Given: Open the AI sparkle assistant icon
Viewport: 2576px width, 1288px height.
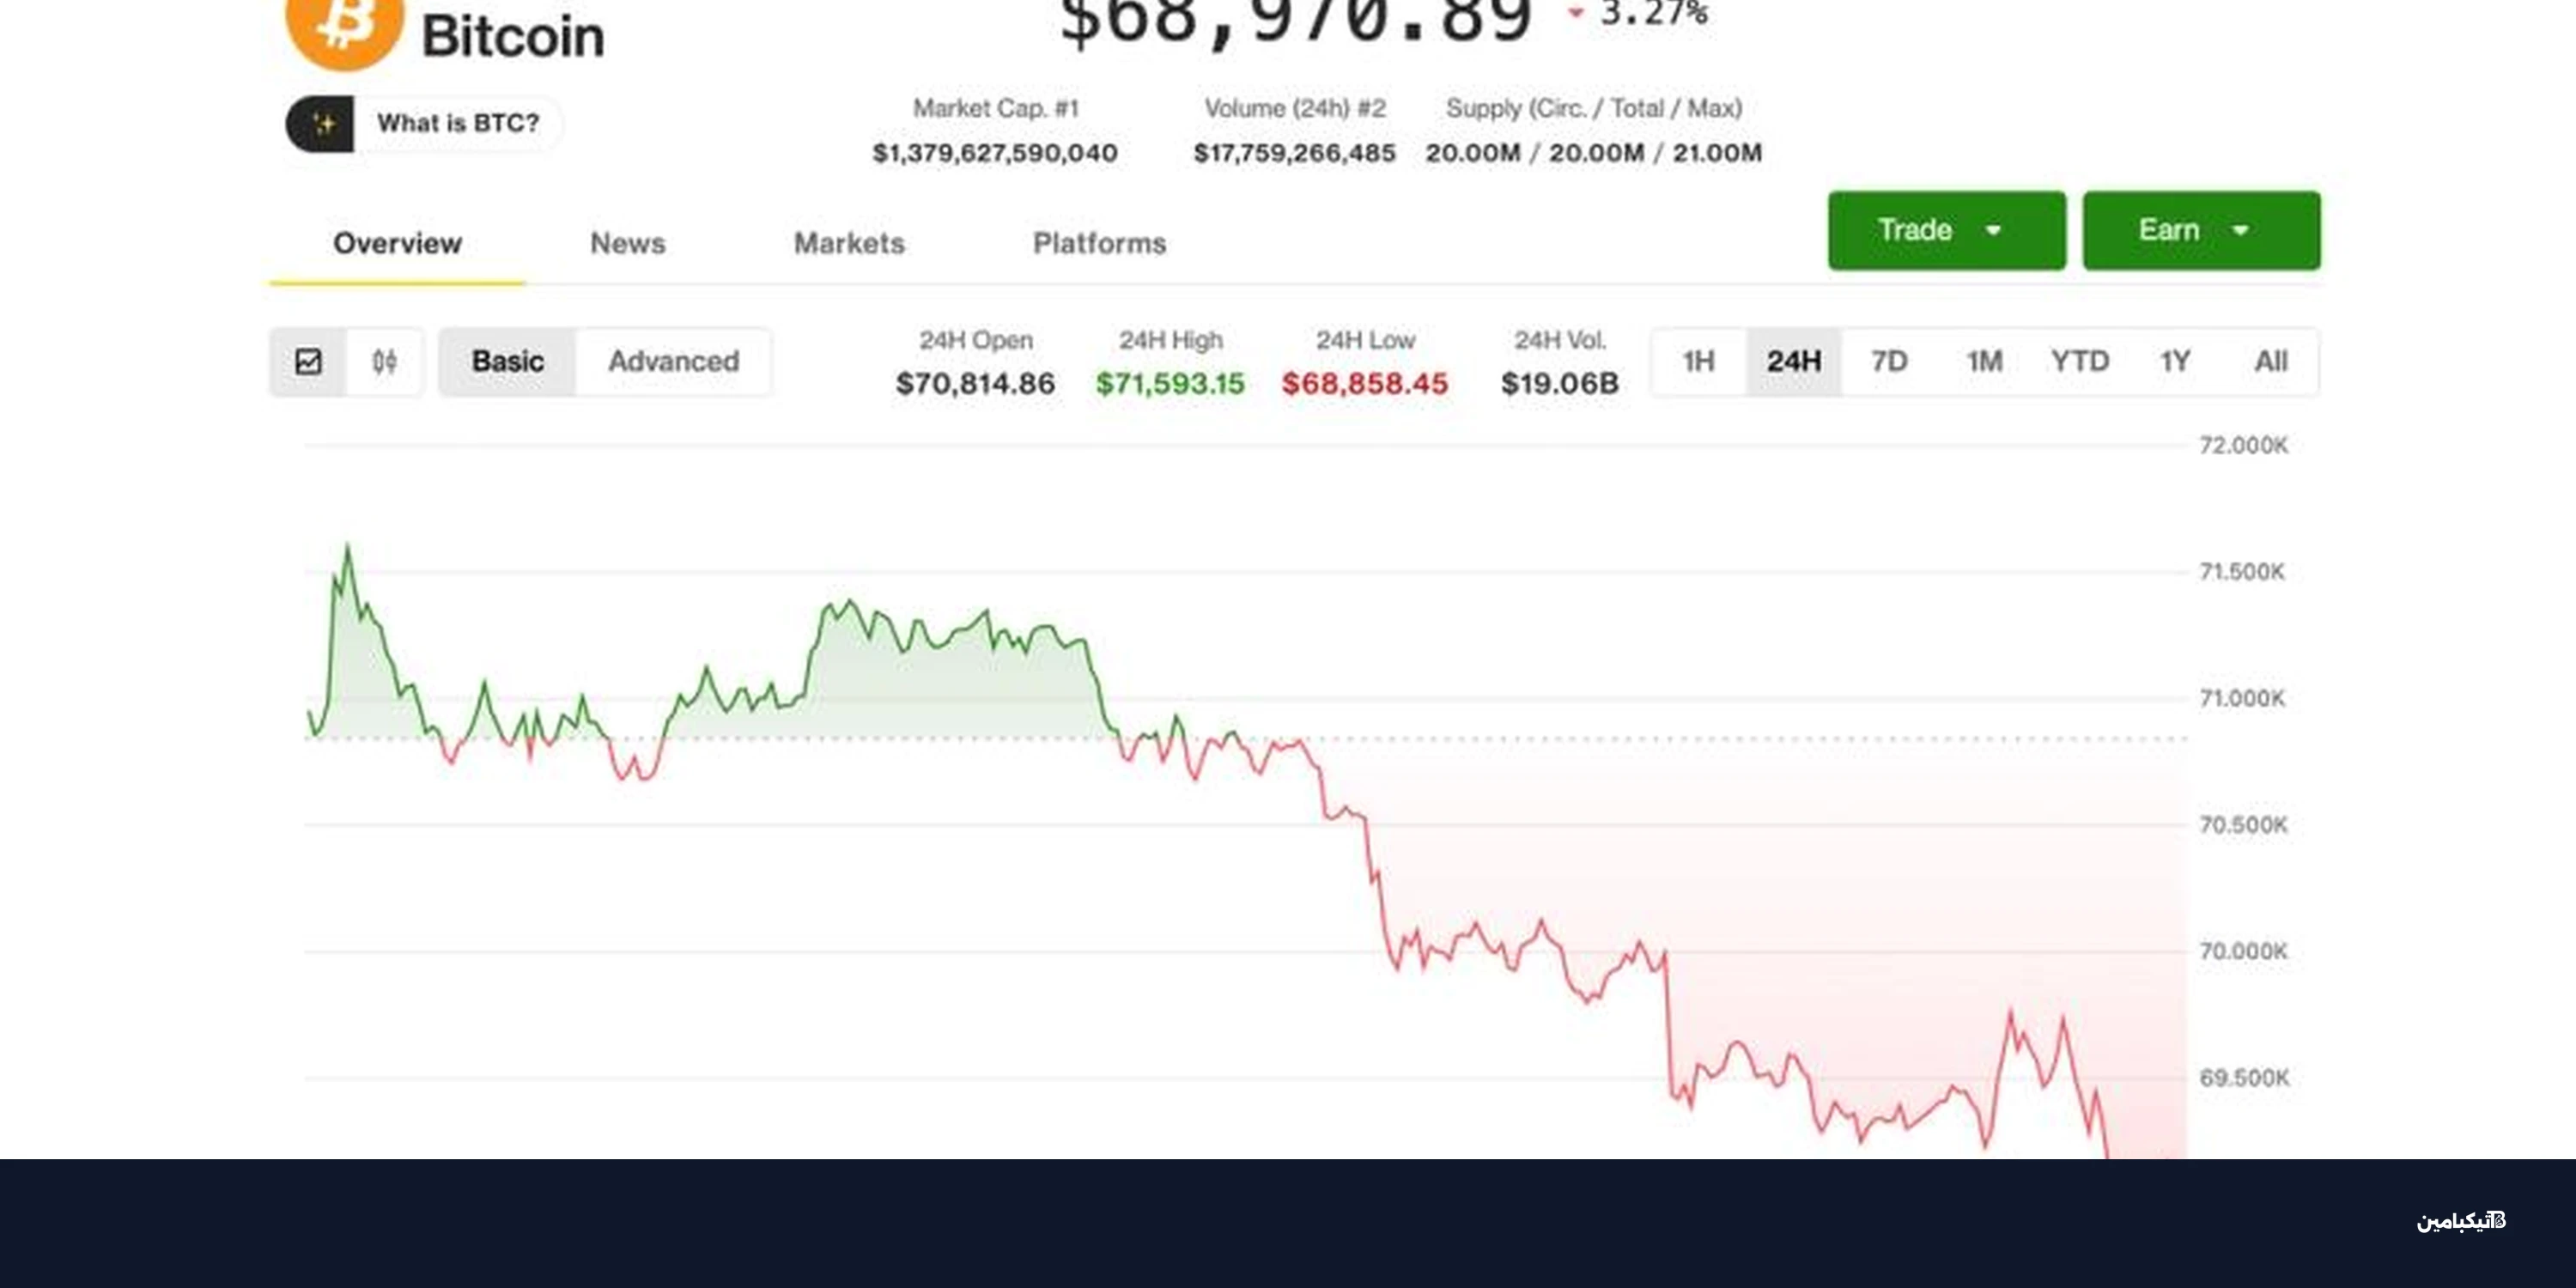Looking at the screenshot, I should (323, 123).
